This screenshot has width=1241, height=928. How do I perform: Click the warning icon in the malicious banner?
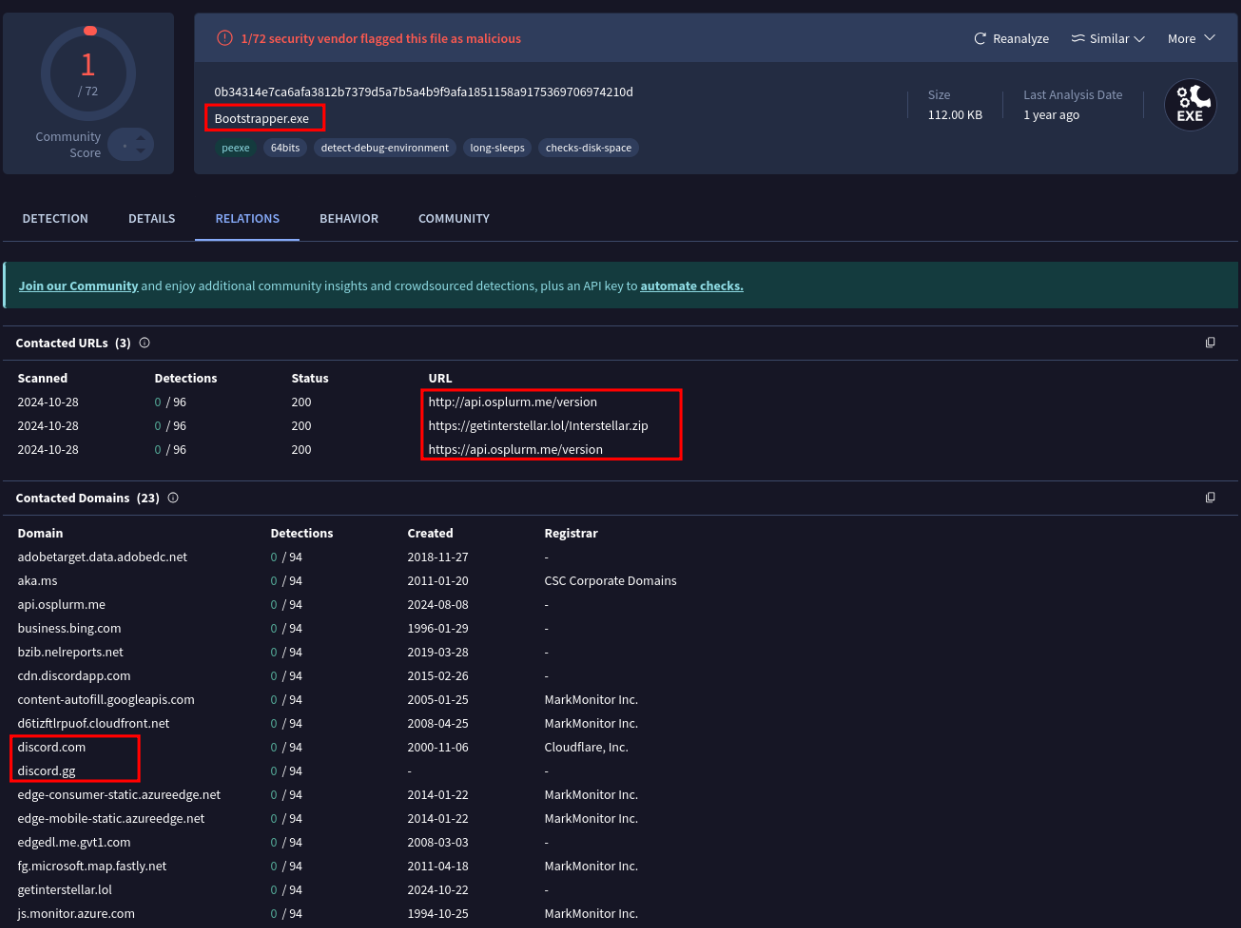click(x=223, y=38)
